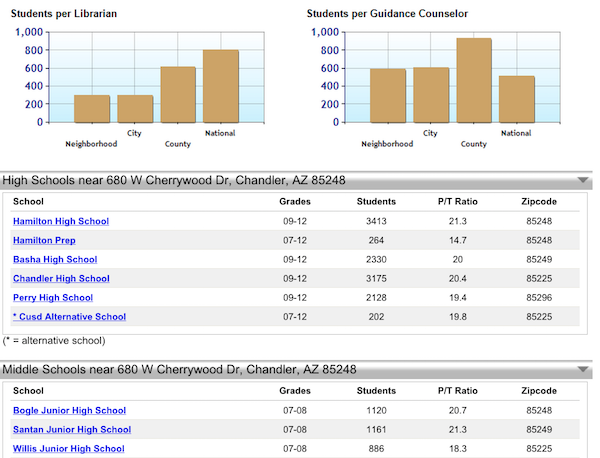The image size is (600, 458).
Task: Click the Middle Schools near Cherrywood header title
Action: pos(179,370)
